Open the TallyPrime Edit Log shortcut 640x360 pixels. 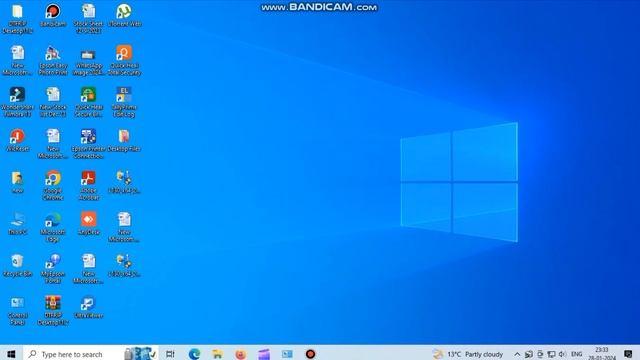click(124, 102)
